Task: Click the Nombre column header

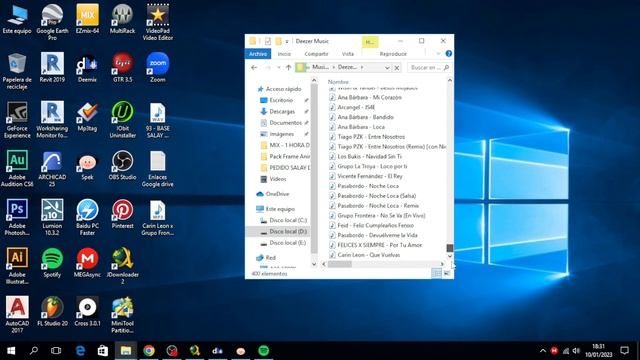Action: point(338,82)
